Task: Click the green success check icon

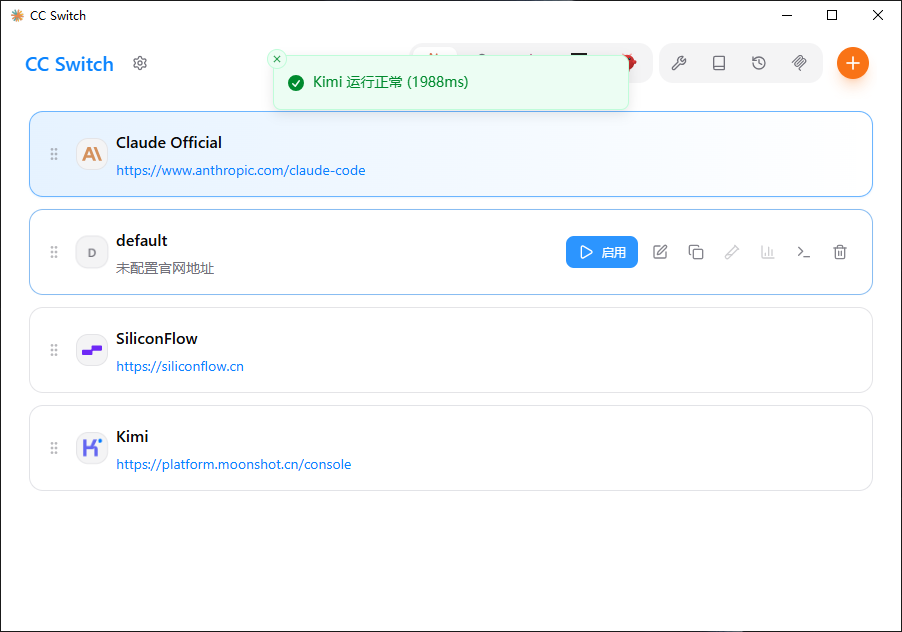Action: (296, 83)
